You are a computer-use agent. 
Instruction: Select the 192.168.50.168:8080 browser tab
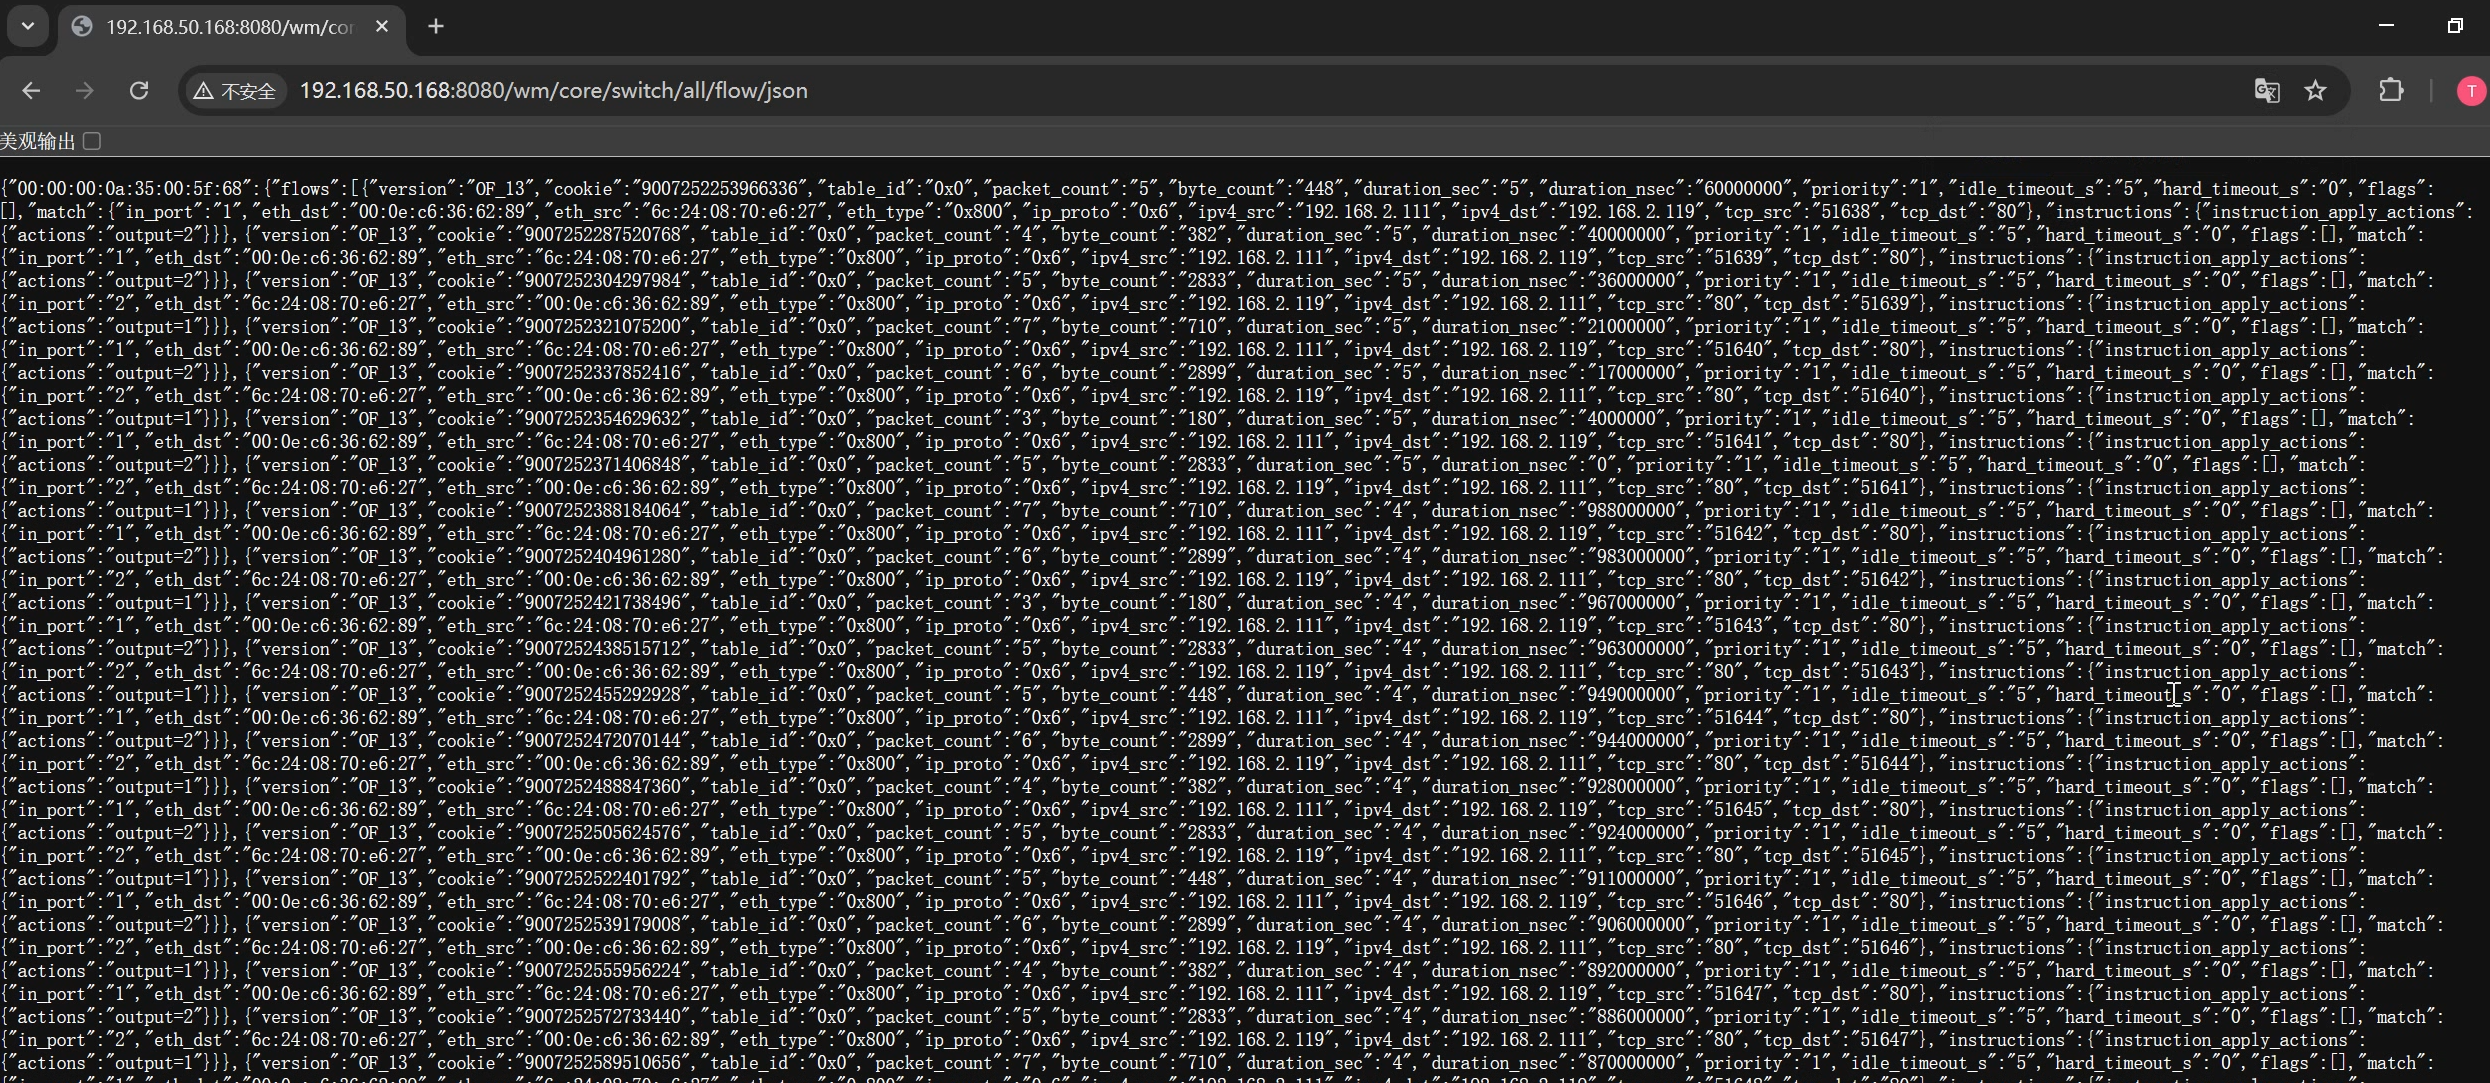pyautogui.click(x=230, y=27)
